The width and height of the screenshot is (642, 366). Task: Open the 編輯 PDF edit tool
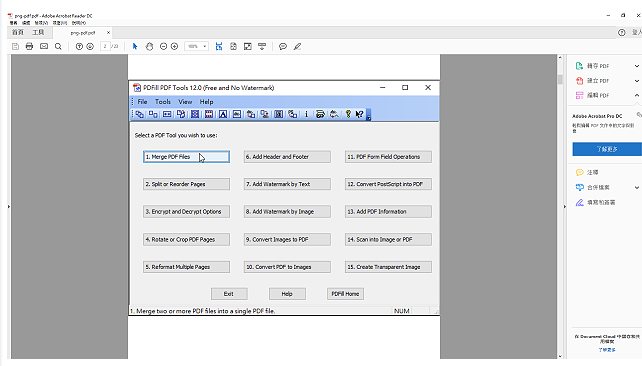coord(592,95)
